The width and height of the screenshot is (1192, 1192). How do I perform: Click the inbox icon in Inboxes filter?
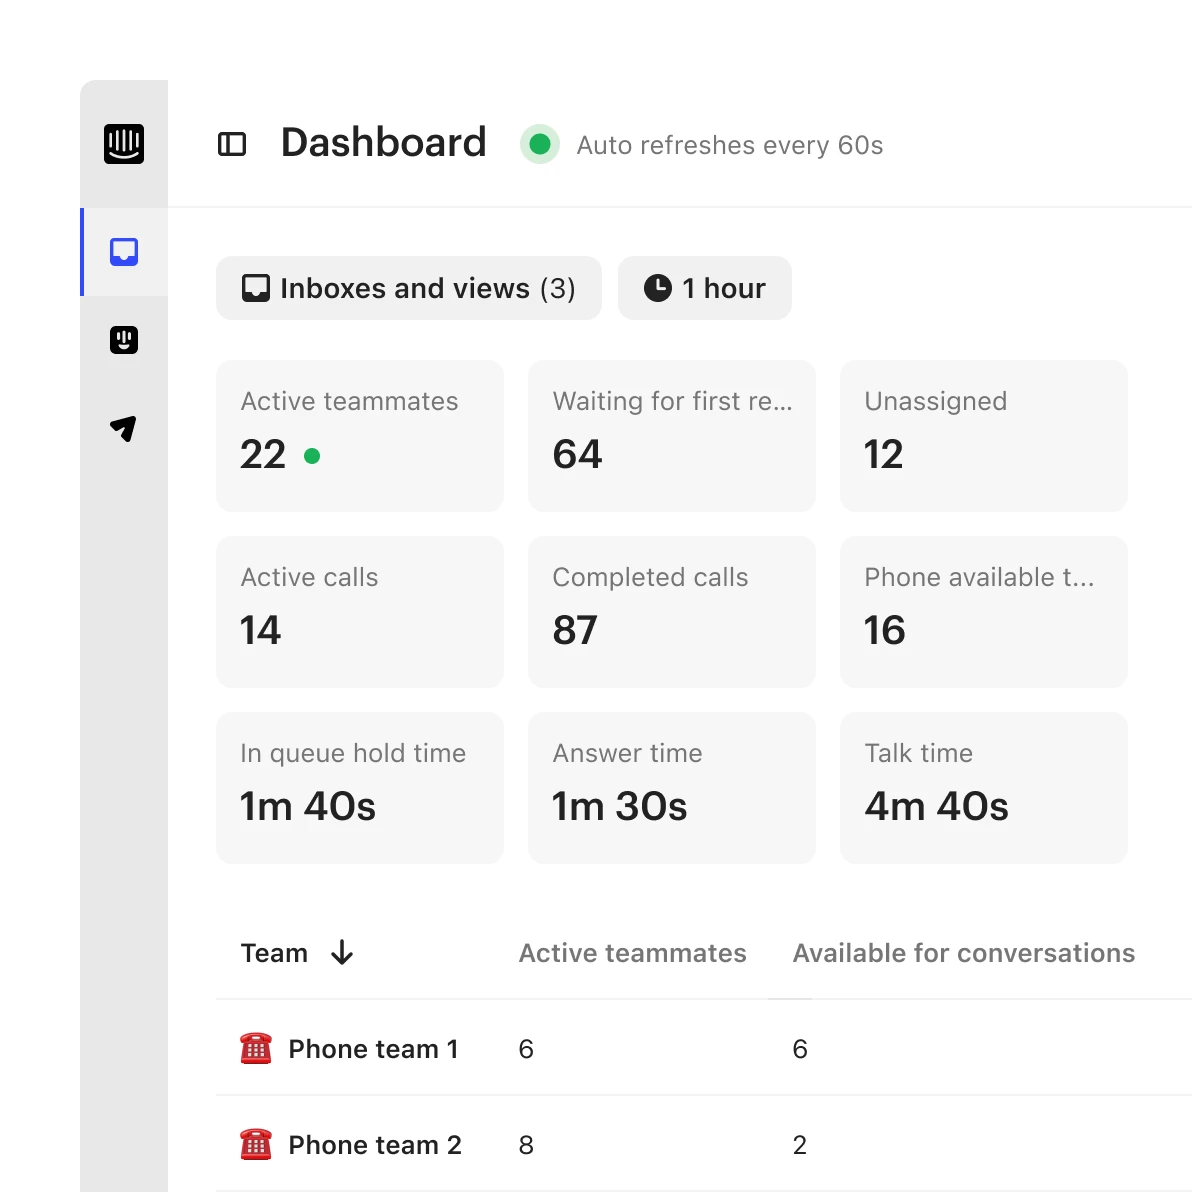point(255,288)
